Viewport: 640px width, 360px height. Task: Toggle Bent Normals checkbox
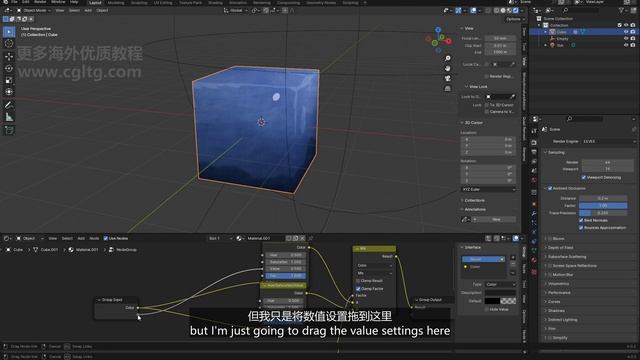click(581, 220)
